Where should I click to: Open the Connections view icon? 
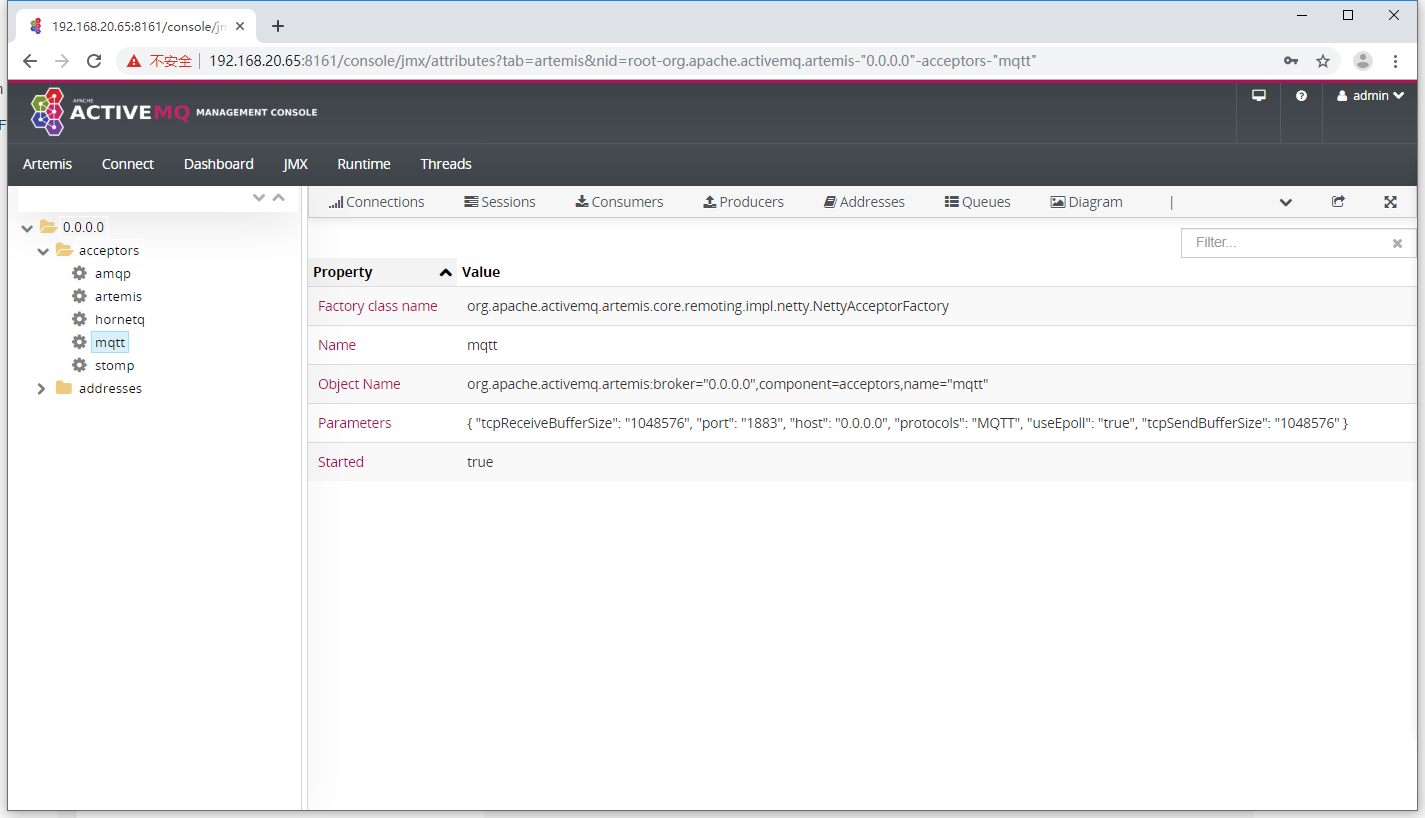pos(337,201)
